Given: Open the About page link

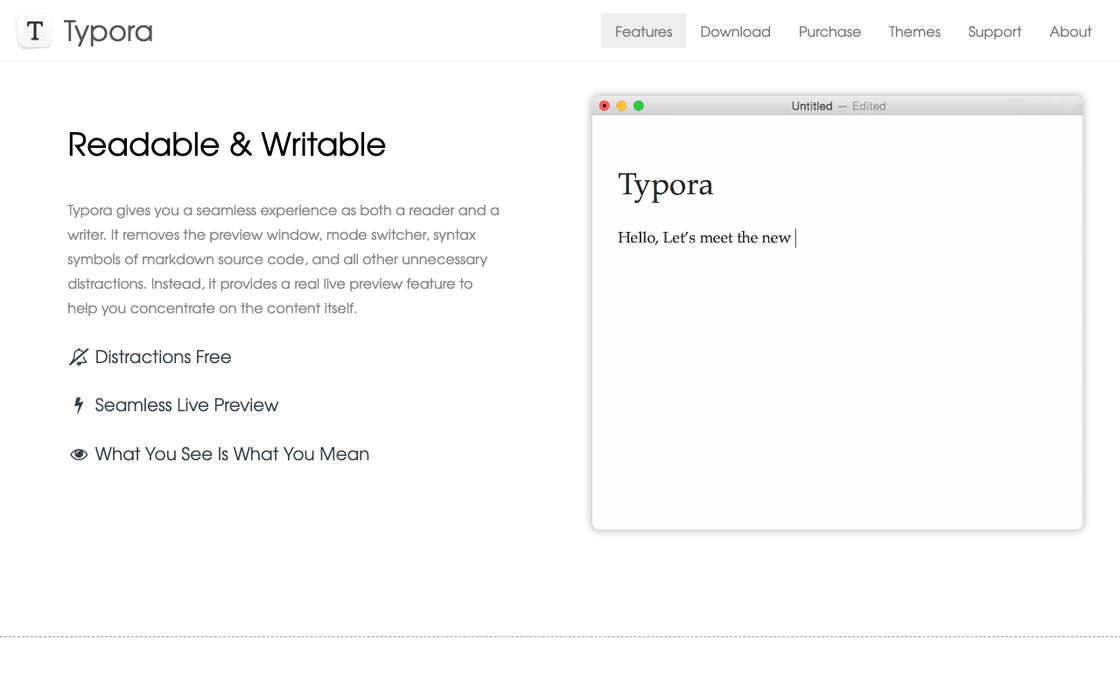Looking at the screenshot, I should pos(1070,31).
